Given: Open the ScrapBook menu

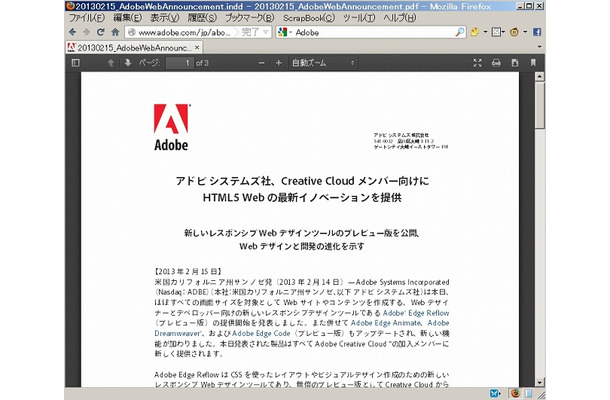Looking at the screenshot, I should (x=309, y=18).
